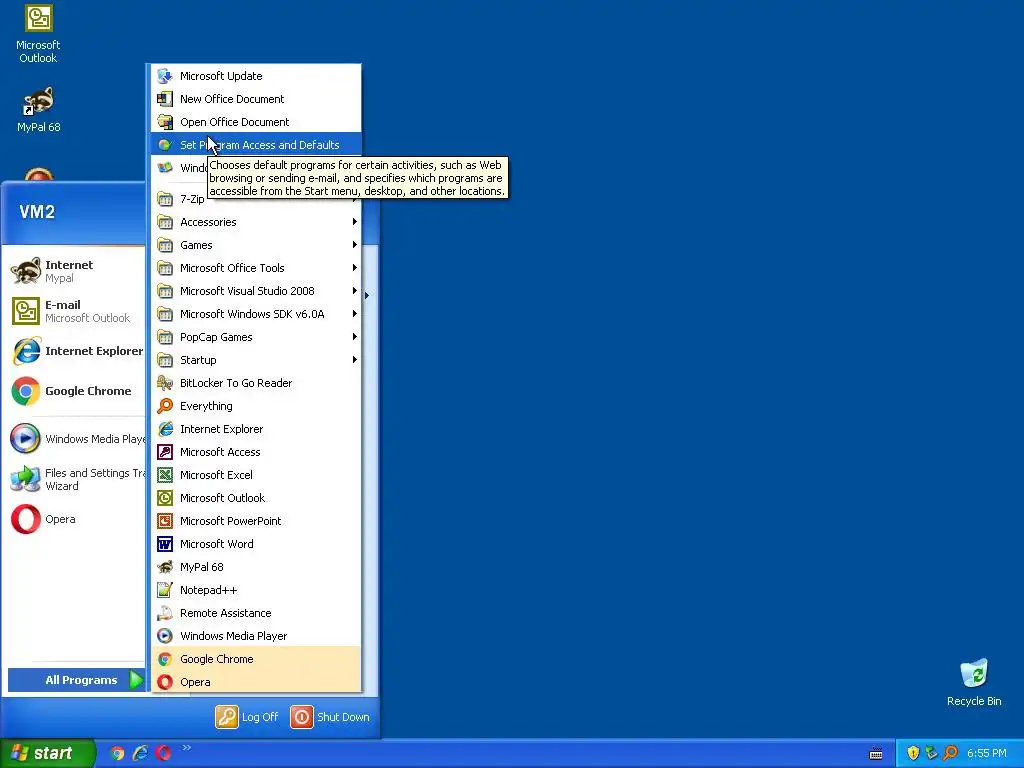Expand the Microsoft Windows SDK v6.0A arrow

355,314
